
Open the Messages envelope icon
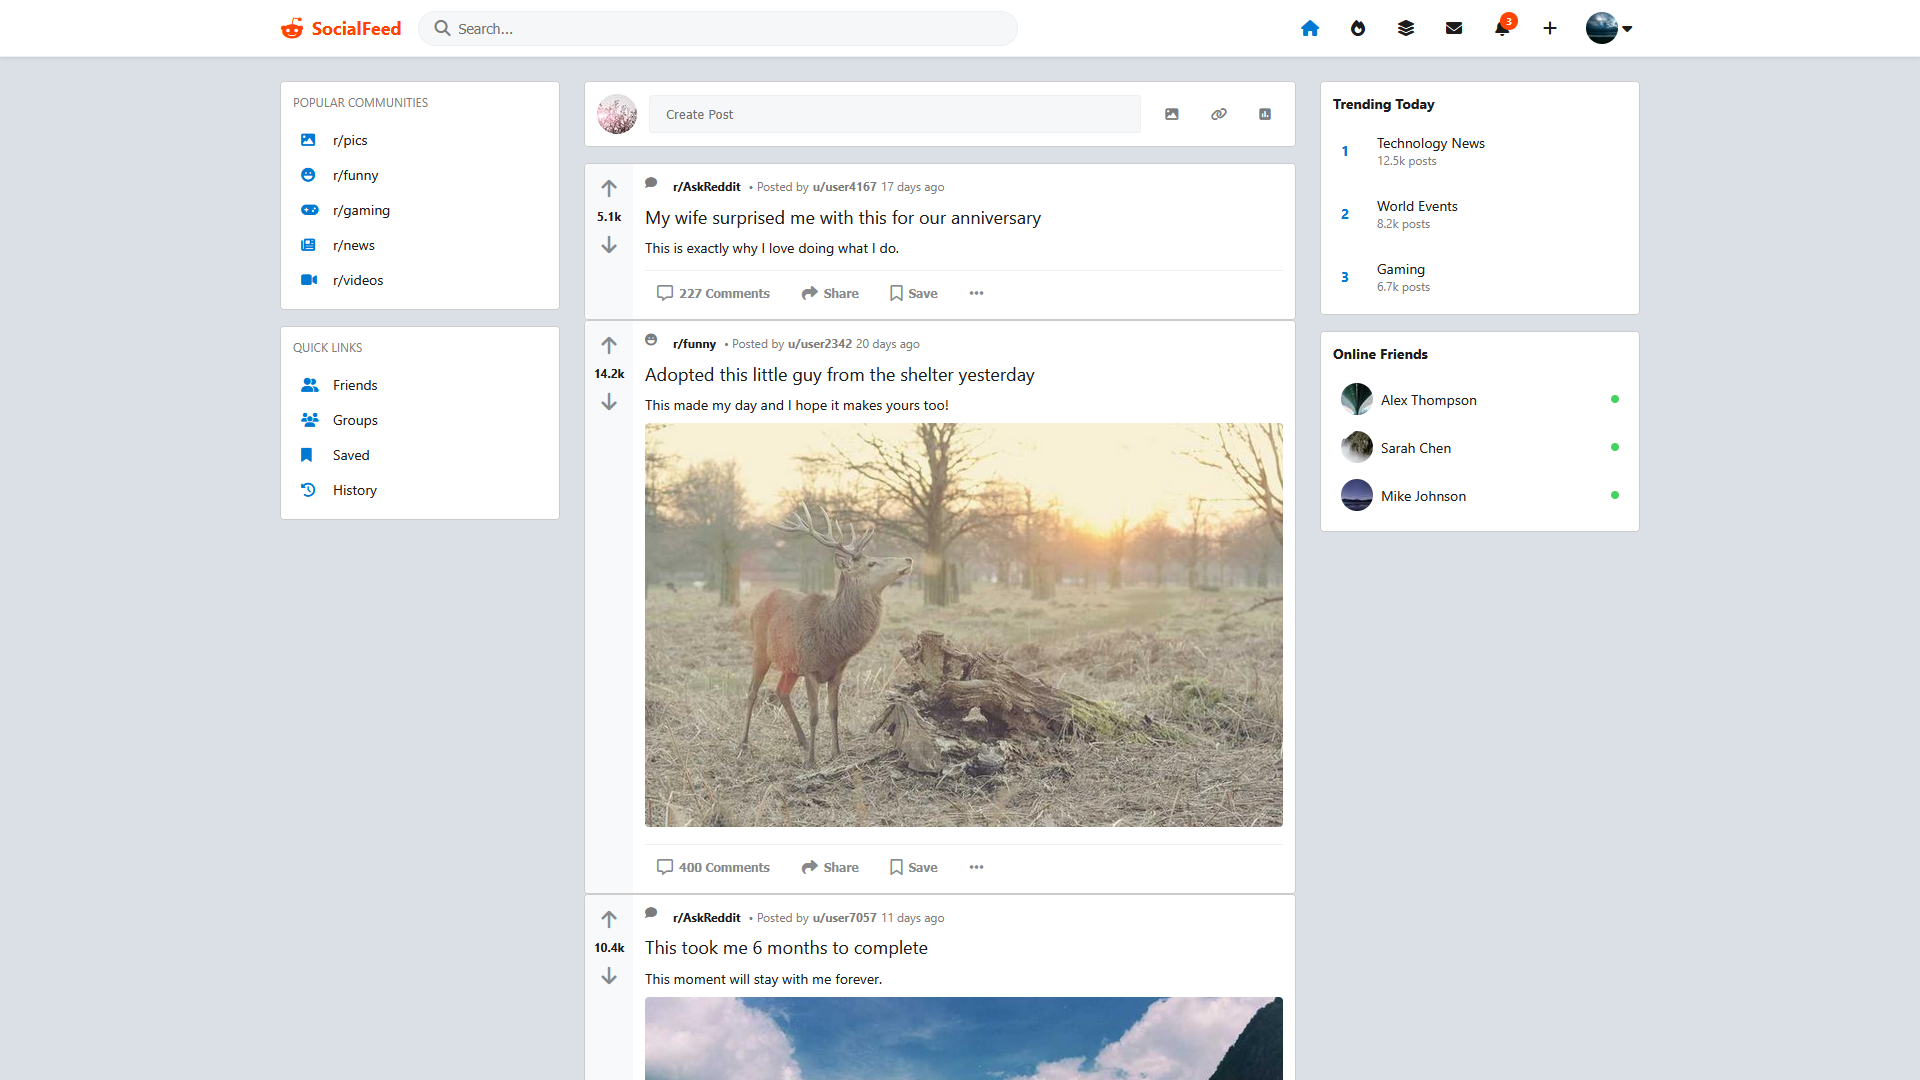pos(1453,28)
